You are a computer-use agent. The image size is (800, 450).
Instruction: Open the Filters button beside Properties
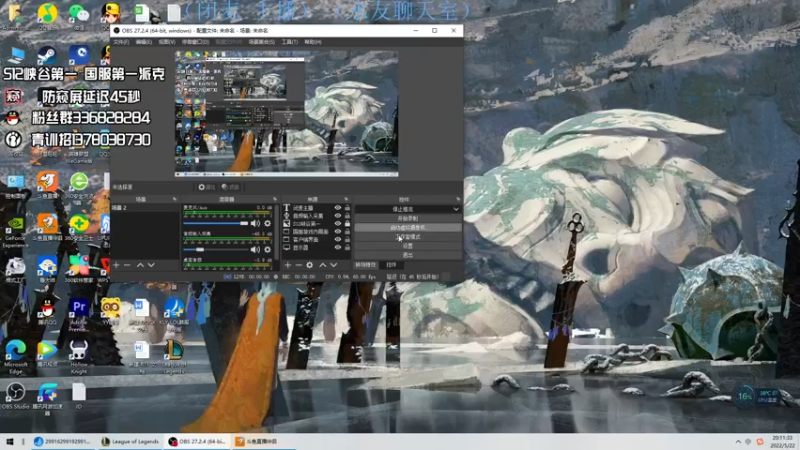point(231,187)
